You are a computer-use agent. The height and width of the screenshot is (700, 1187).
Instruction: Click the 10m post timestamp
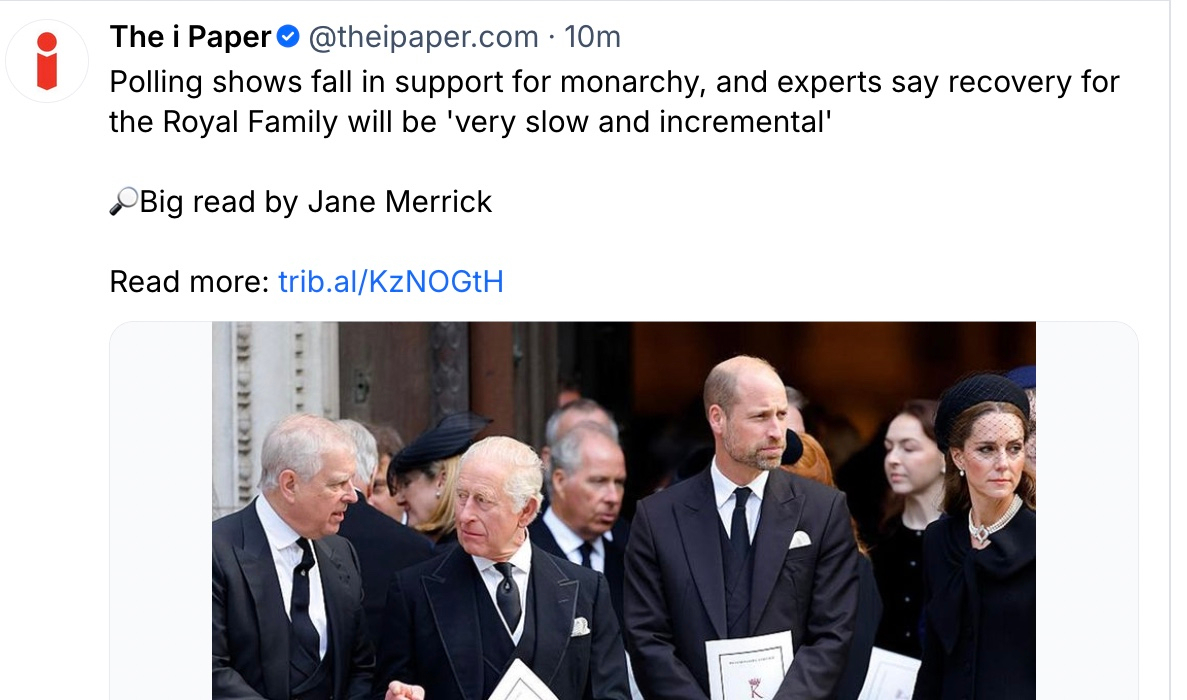592,38
